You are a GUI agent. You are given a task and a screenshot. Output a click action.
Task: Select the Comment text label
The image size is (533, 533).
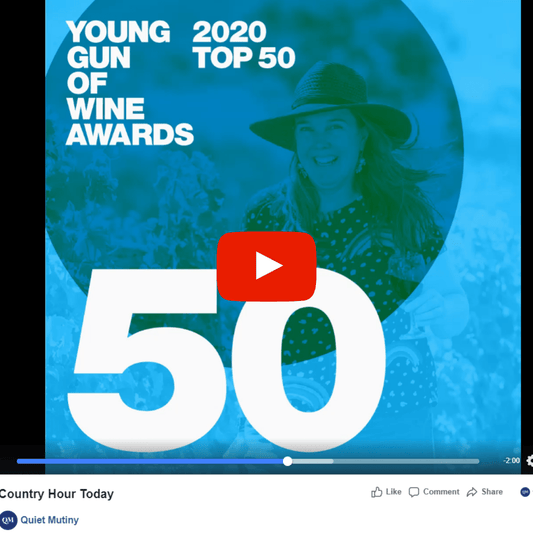coord(441,492)
